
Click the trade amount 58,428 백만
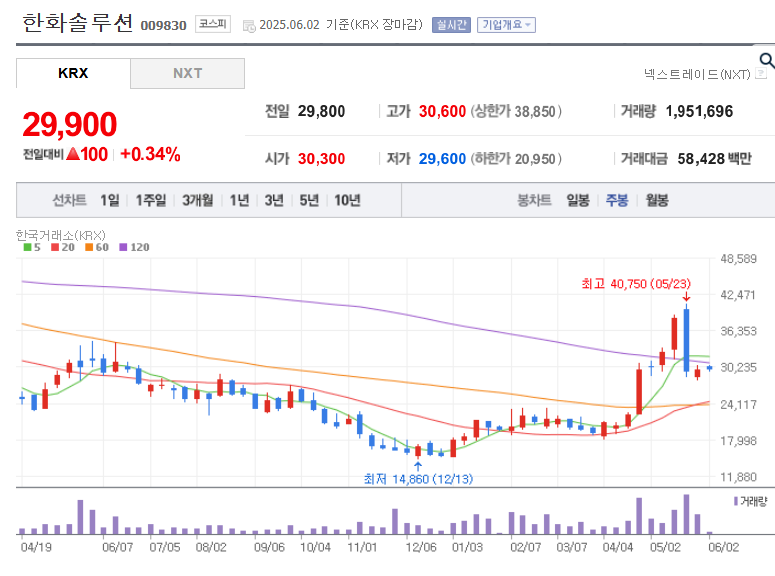coord(714,159)
